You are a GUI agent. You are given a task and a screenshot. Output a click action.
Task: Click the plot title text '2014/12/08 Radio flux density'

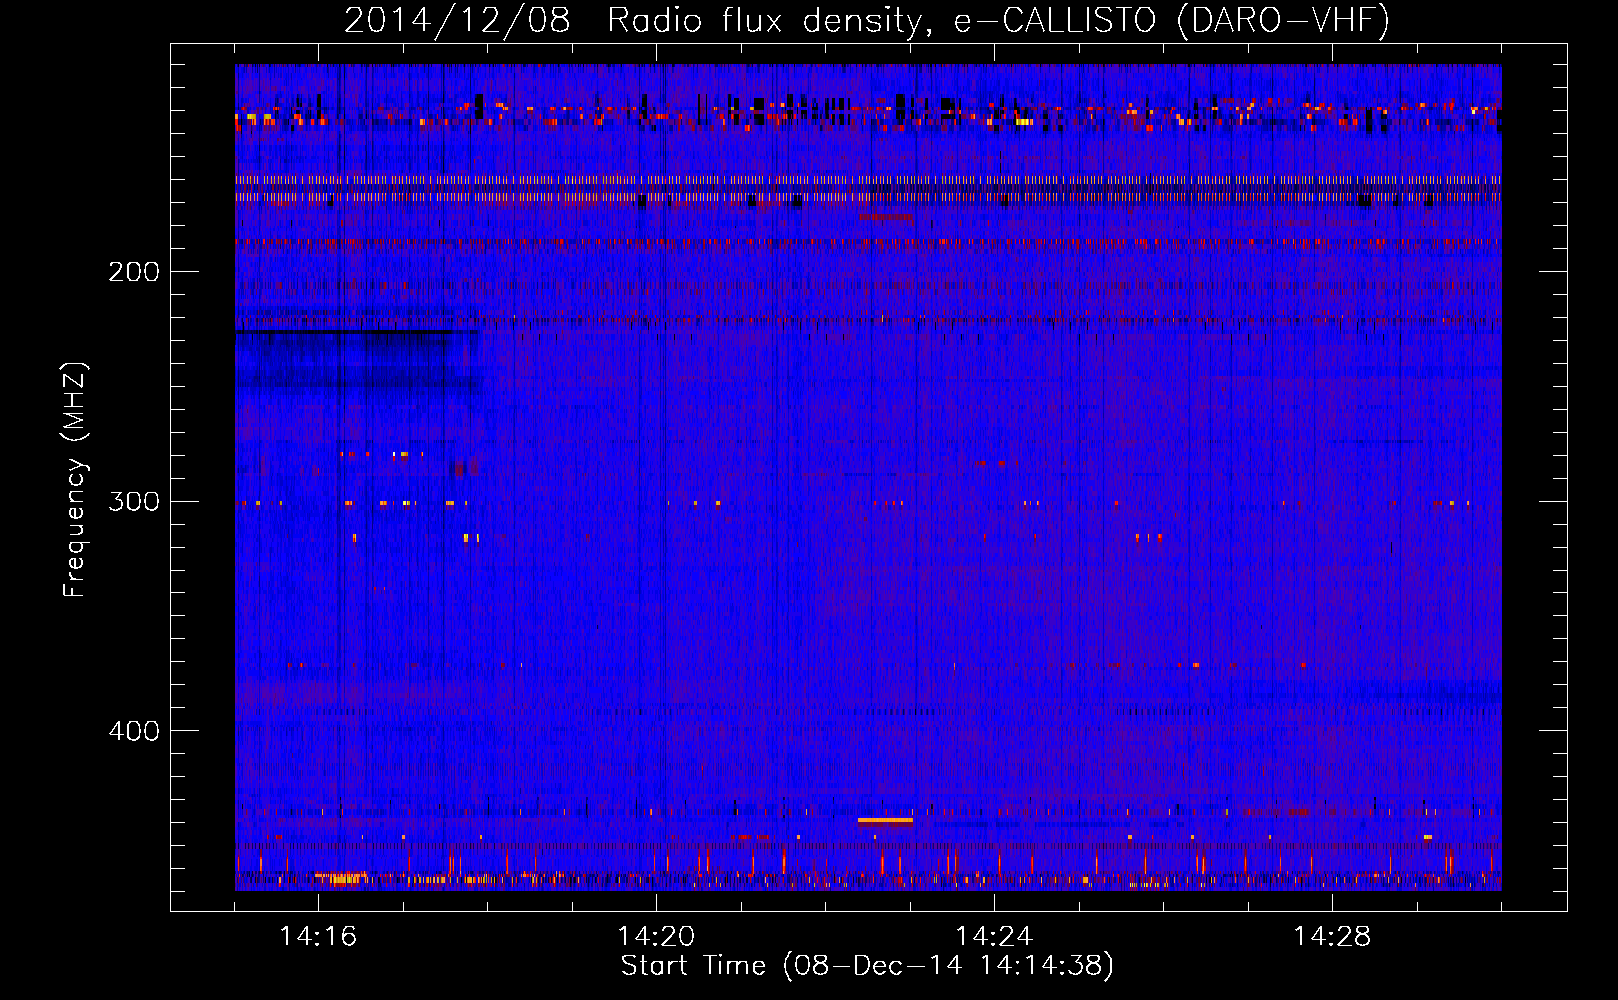tap(632, 20)
